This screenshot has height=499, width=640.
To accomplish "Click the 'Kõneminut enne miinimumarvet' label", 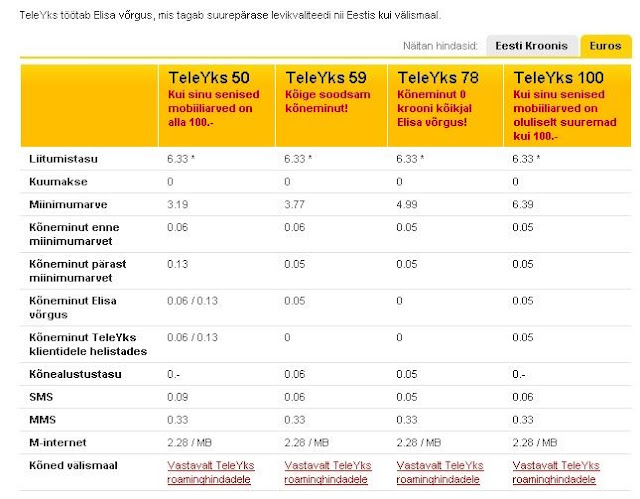I will (74, 234).
